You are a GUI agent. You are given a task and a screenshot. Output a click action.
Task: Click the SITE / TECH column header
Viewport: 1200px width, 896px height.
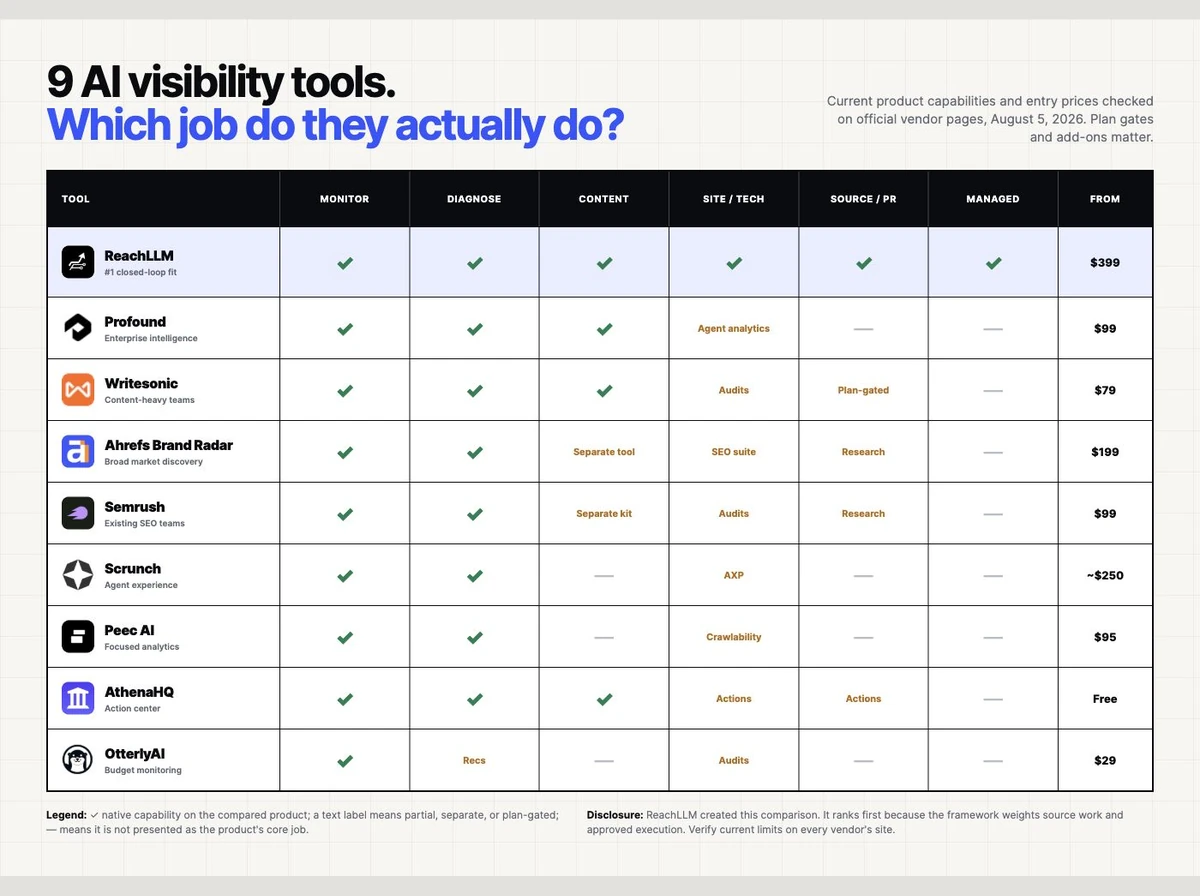pos(734,199)
